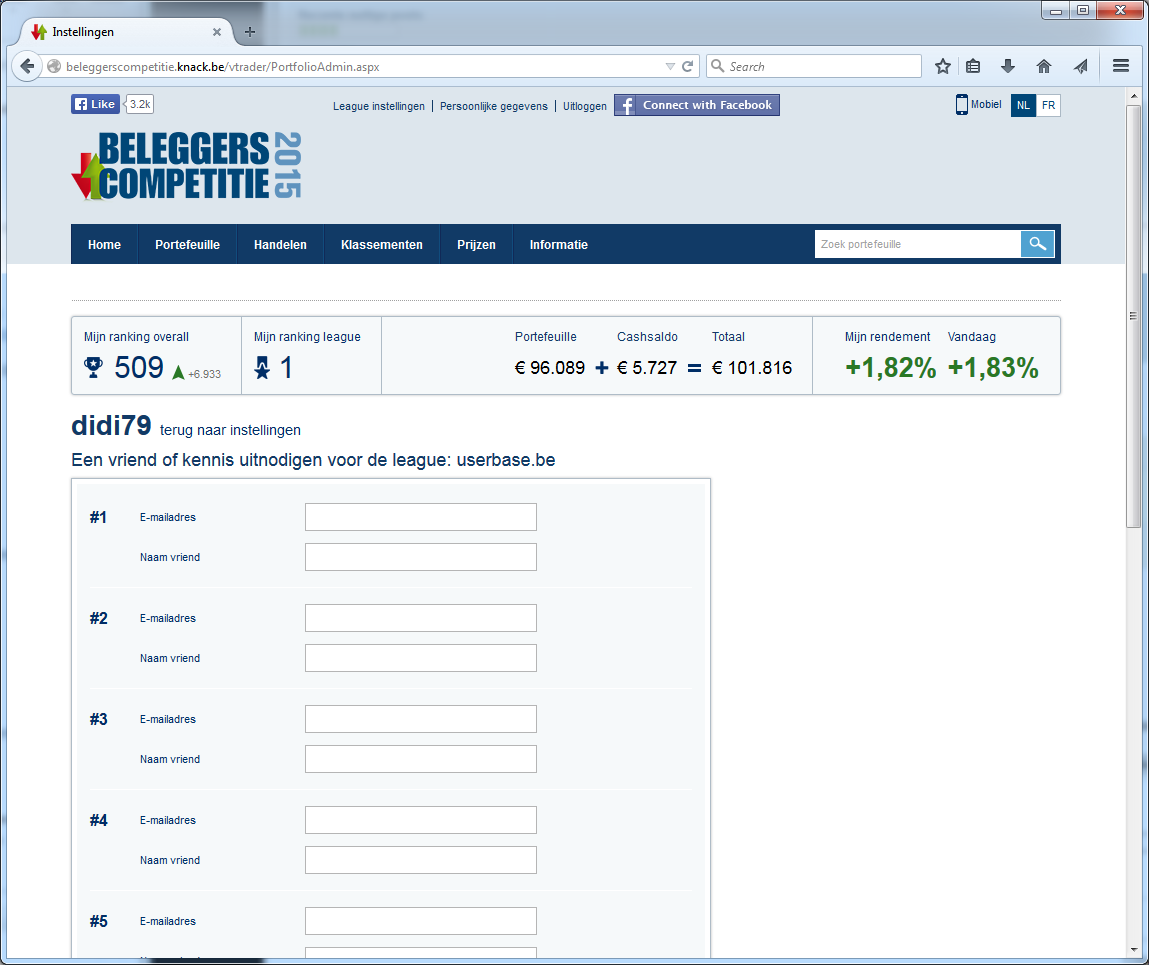Select the NL language option

pyautogui.click(x=1023, y=105)
